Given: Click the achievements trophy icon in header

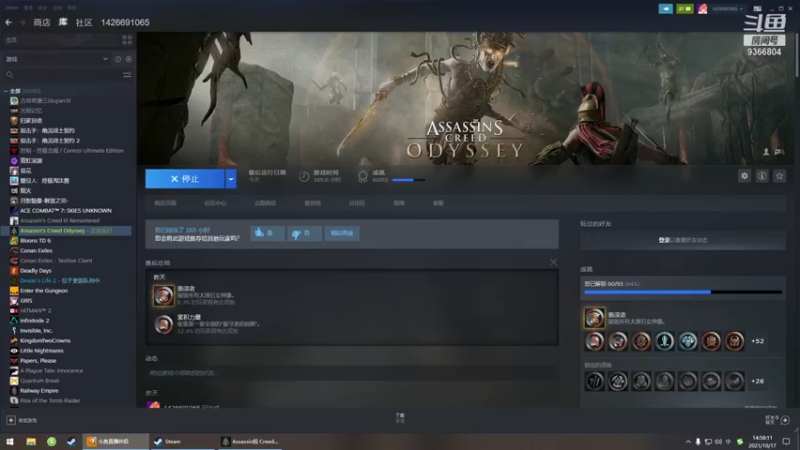Looking at the screenshot, I should [363, 177].
